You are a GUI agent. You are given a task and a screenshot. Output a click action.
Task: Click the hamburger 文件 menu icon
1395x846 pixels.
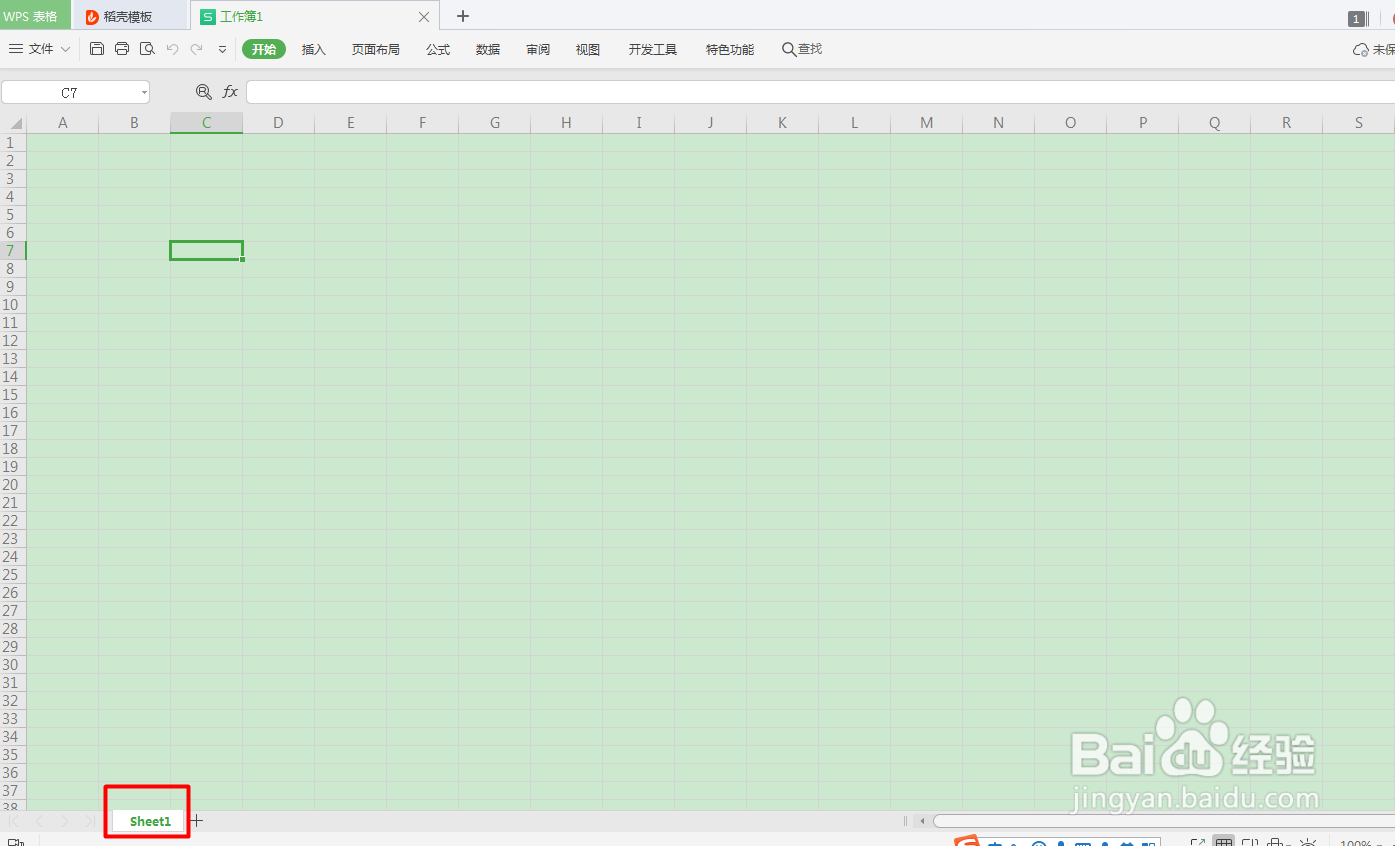[x=16, y=49]
